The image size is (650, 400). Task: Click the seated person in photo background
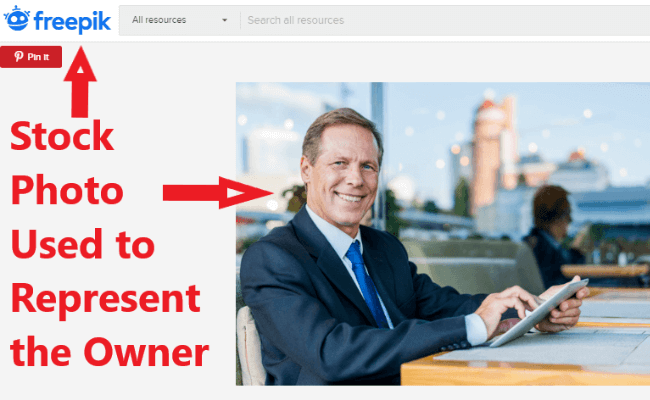[553, 236]
